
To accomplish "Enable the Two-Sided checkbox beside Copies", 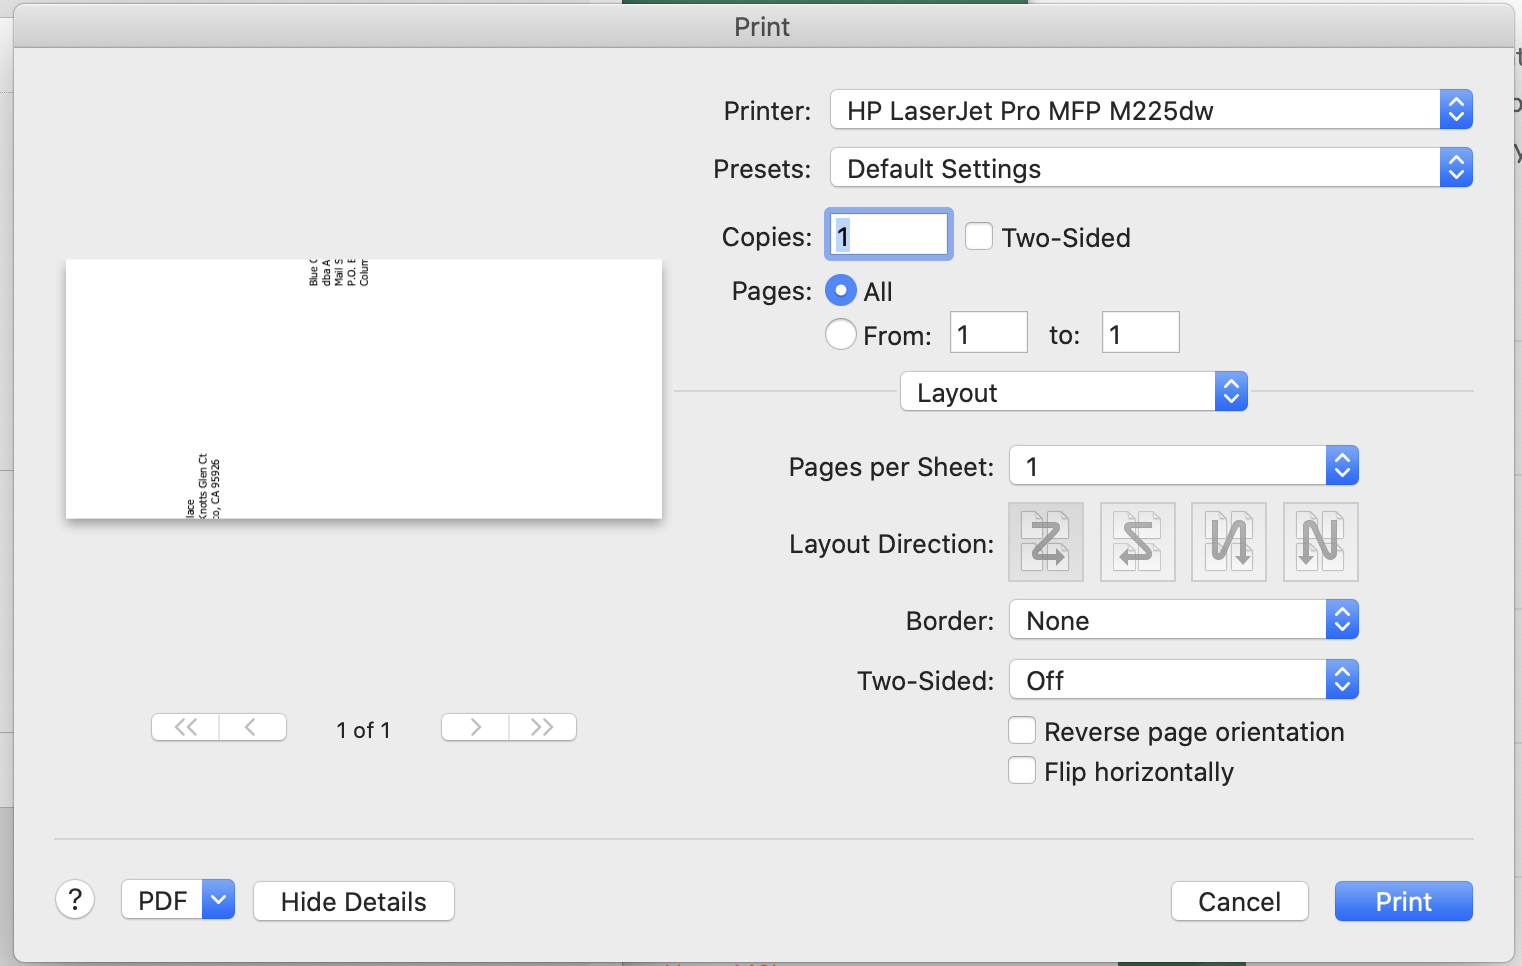I will [x=979, y=237].
